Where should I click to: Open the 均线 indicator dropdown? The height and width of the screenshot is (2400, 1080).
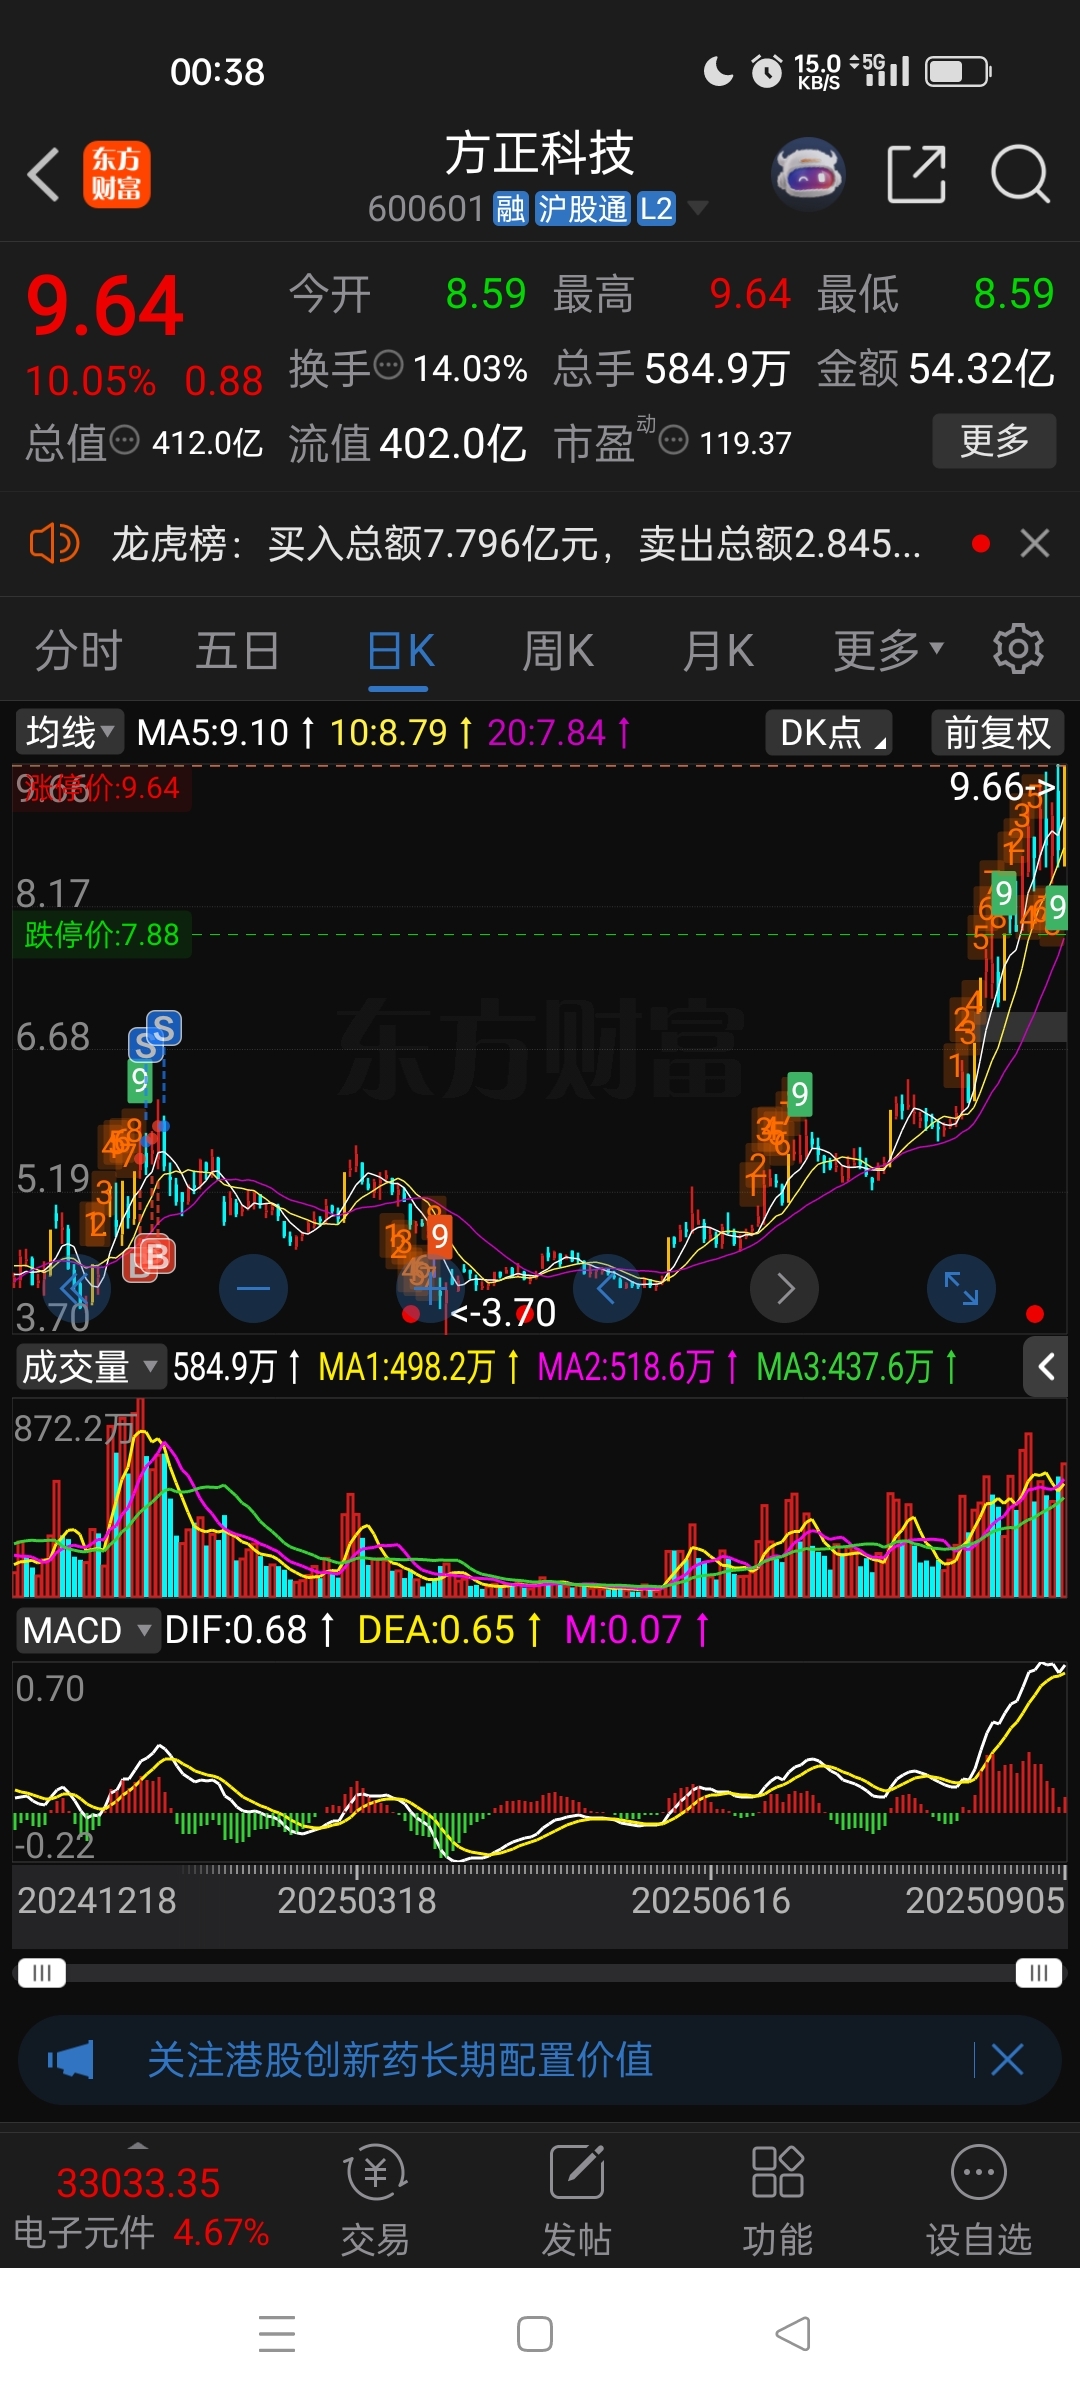click(x=69, y=732)
